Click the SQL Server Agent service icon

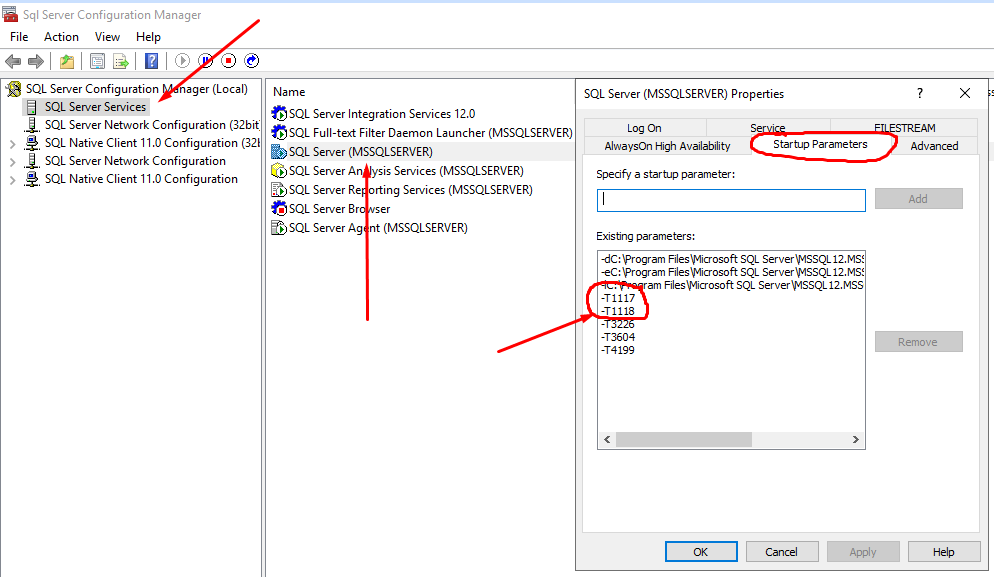(279, 228)
